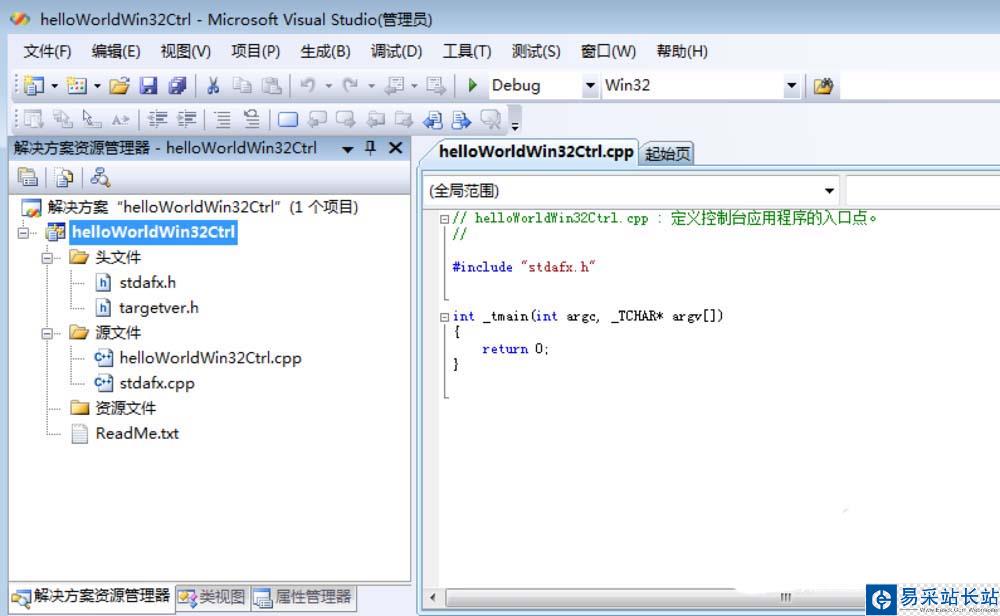This screenshot has height=616, width=1000.
Task: Open the New Project dropdown arrow
Action: (54, 85)
